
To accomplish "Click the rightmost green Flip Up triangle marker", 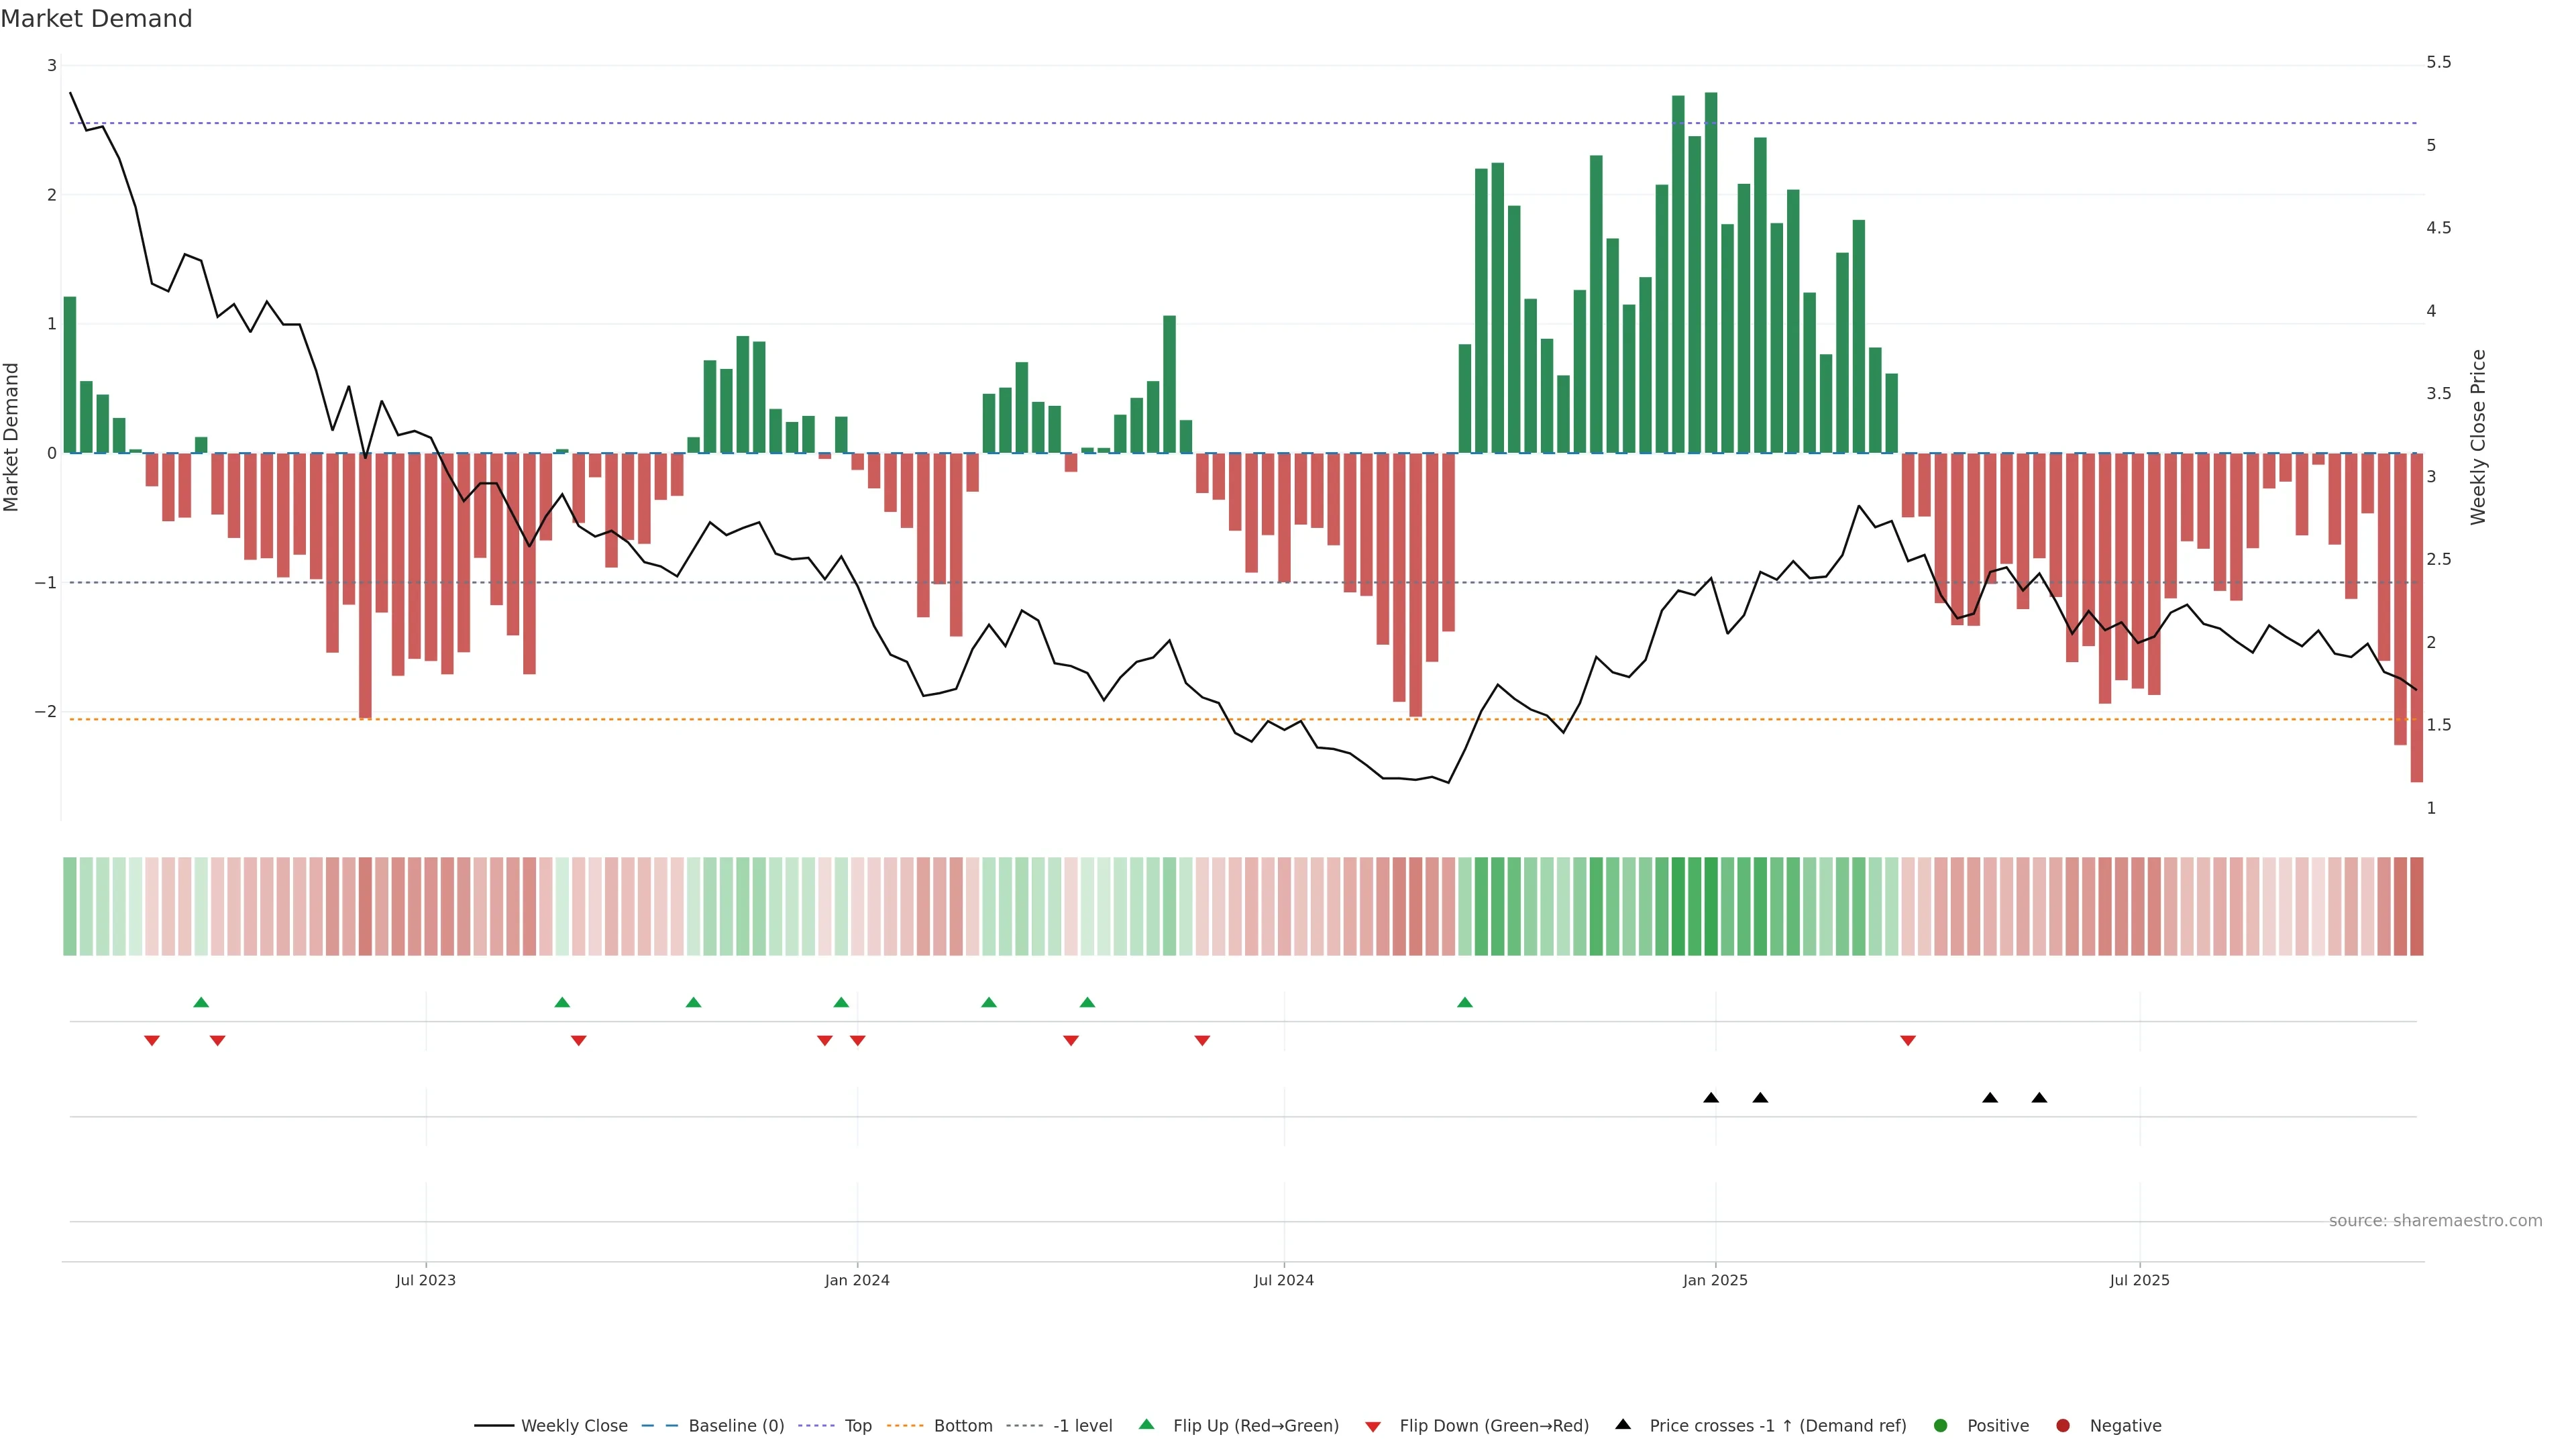I will (1465, 1003).
